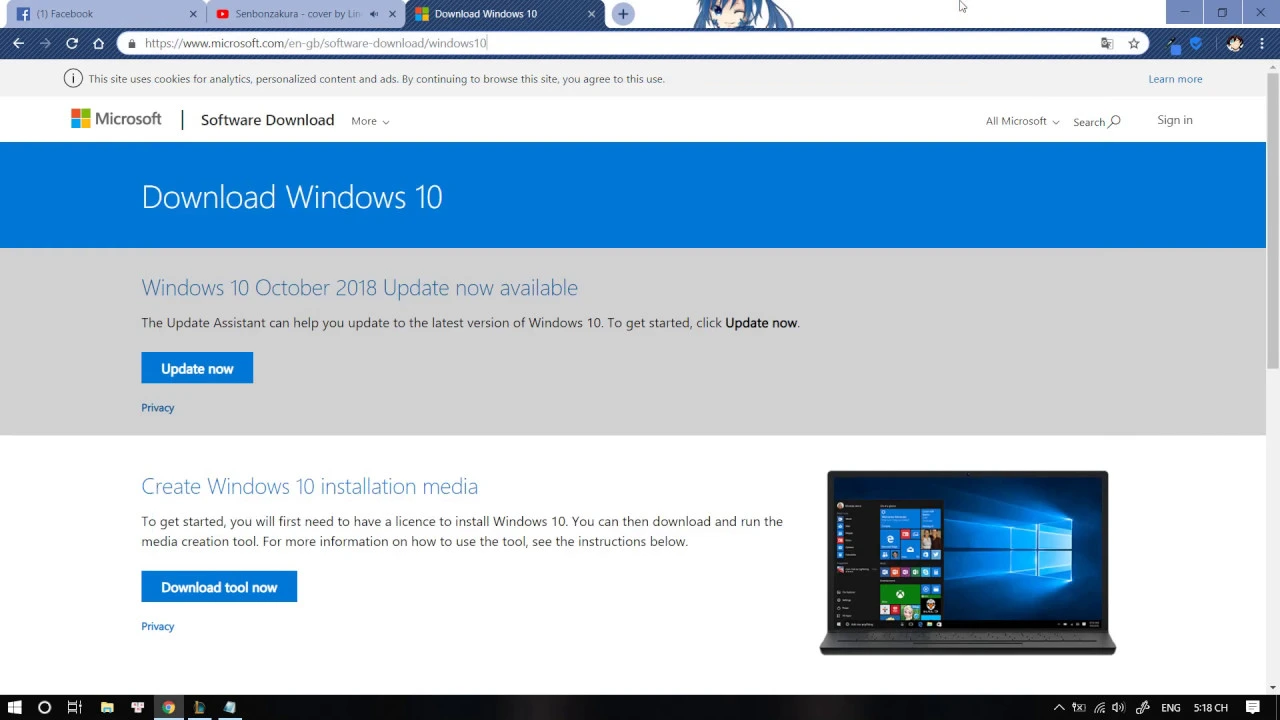
Task: Open Privacy link under Download tool now
Action: (158, 627)
